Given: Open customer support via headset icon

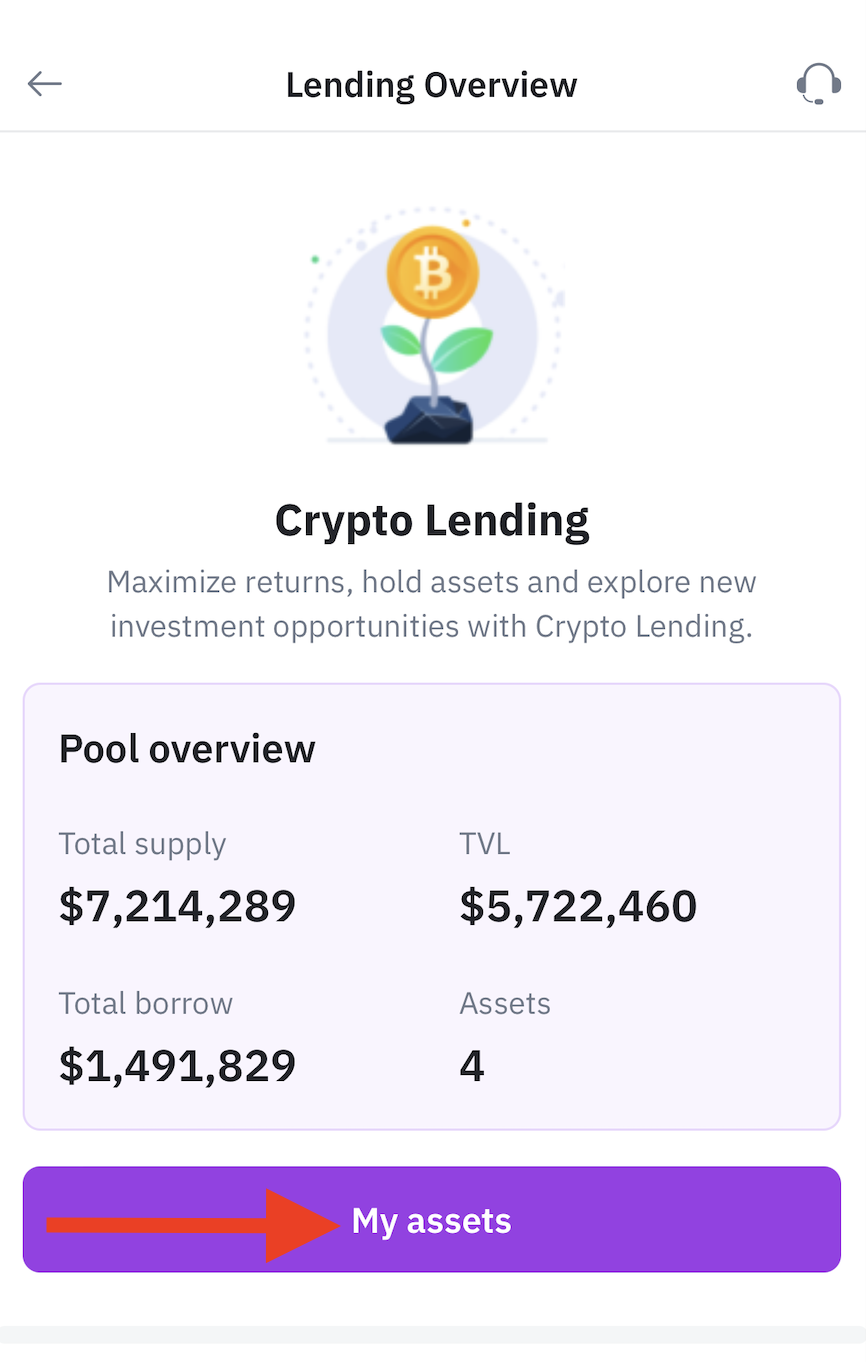Looking at the screenshot, I should [818, 84].
